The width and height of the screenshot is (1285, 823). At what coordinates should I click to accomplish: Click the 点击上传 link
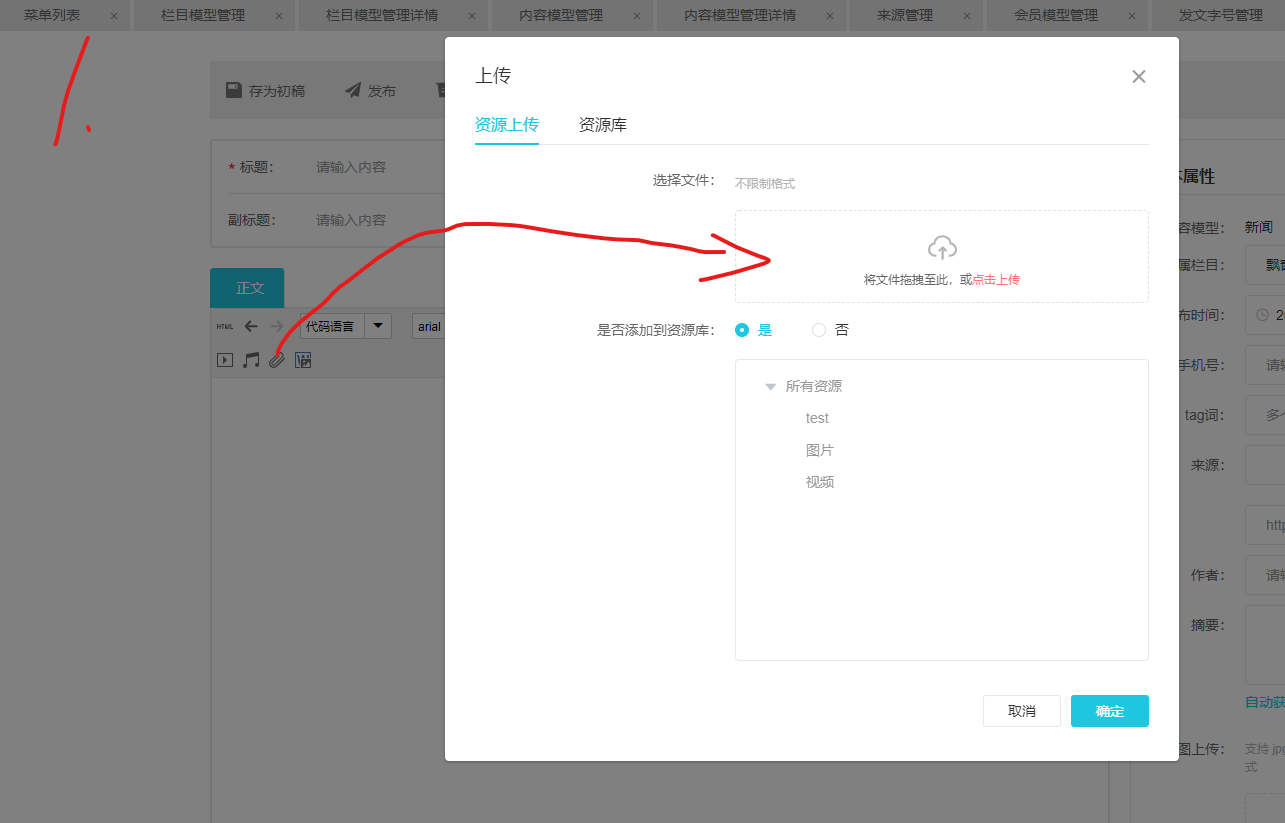click(x=996, y=280)
